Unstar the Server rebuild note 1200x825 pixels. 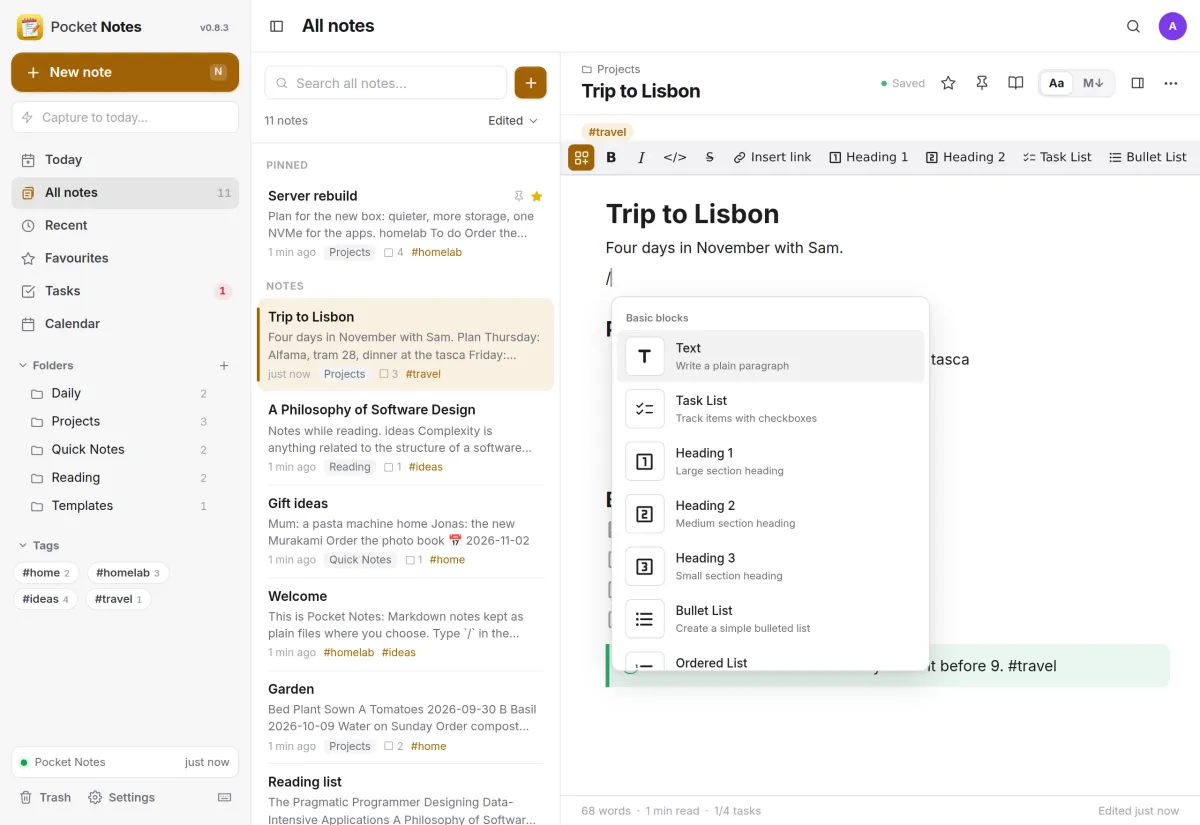coord(537,196)
